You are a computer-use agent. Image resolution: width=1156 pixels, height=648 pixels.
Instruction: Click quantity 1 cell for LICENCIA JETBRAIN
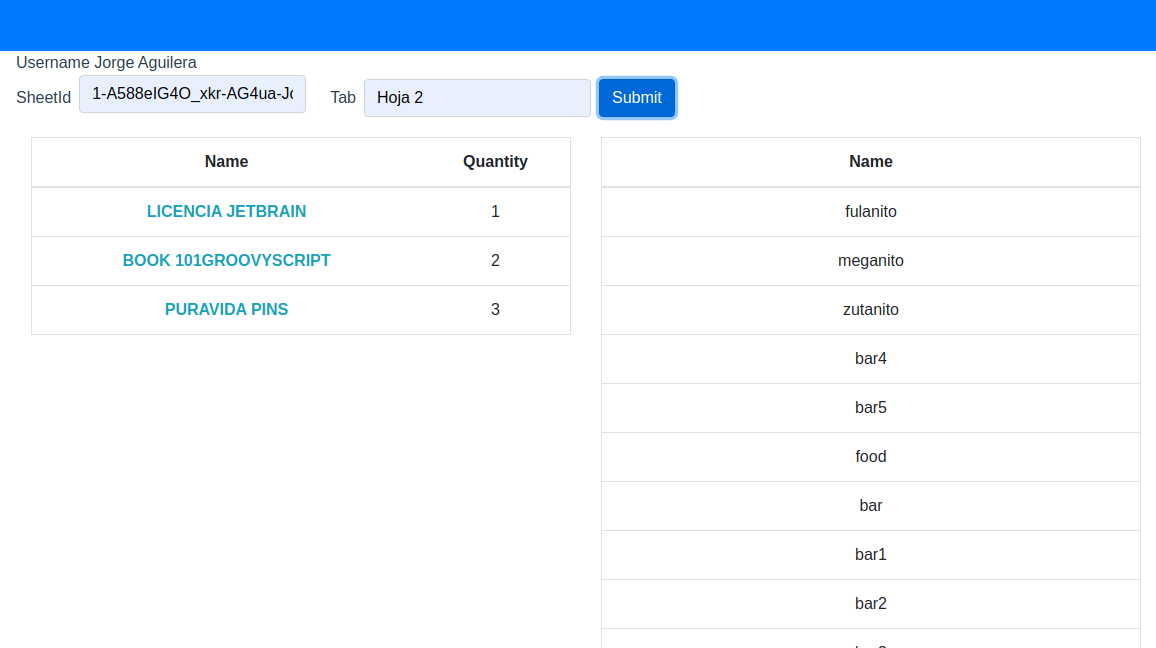(x=495, y=212)
